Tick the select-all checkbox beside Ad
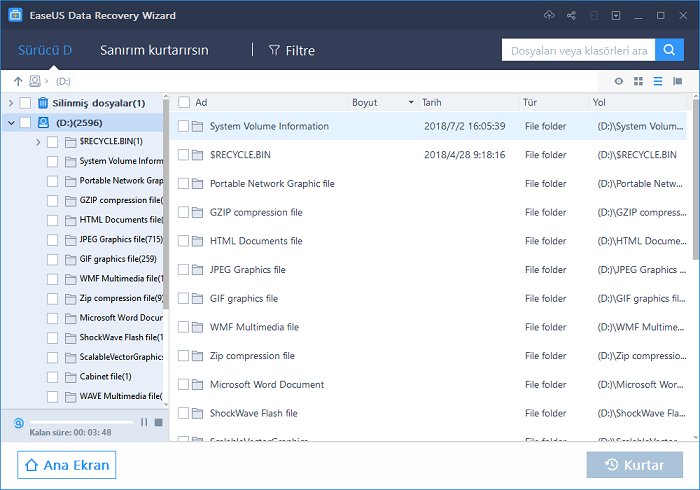The width and height of the screenshot is (700, 490). pyautogui.click(x=183, y=102)
